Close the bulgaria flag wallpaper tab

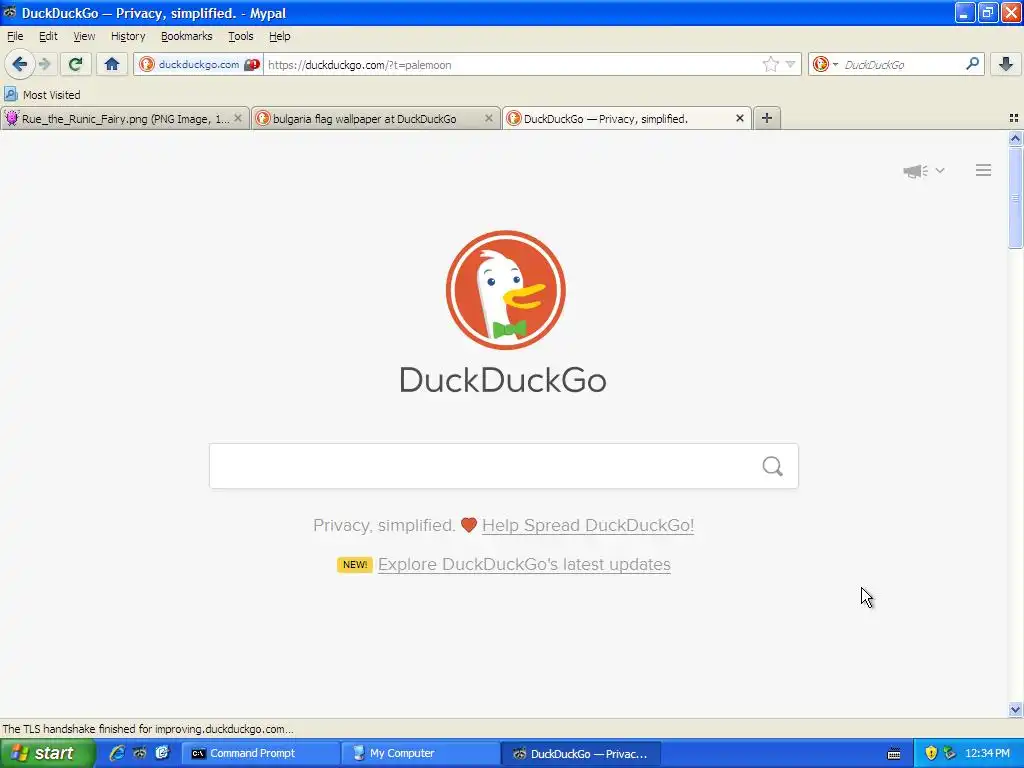tap(488, 118)
